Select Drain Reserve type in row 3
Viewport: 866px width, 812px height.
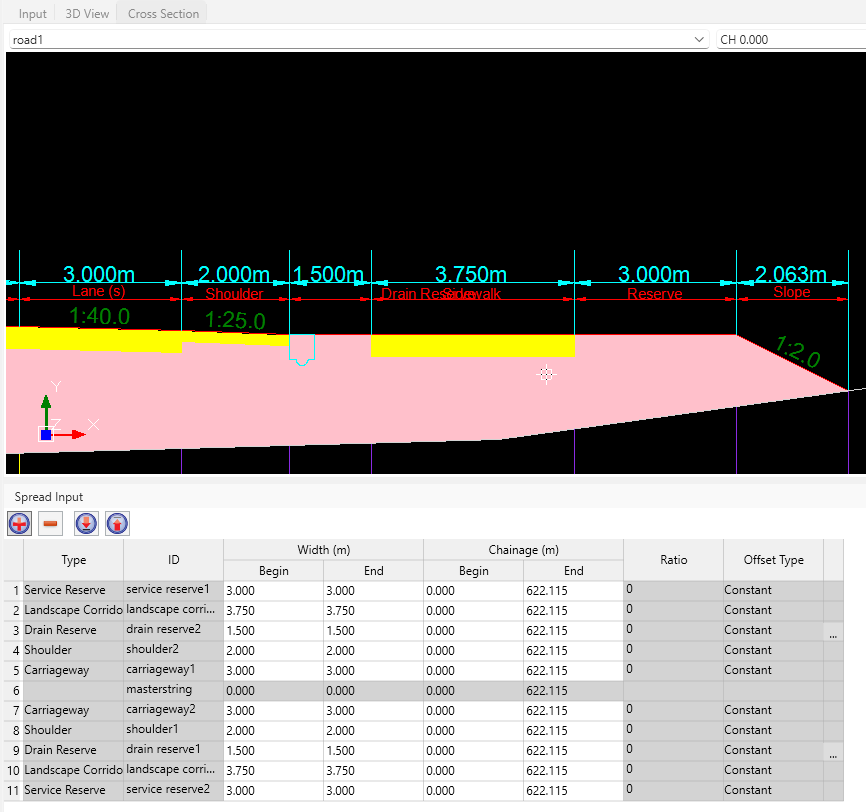tap(73, 630)
